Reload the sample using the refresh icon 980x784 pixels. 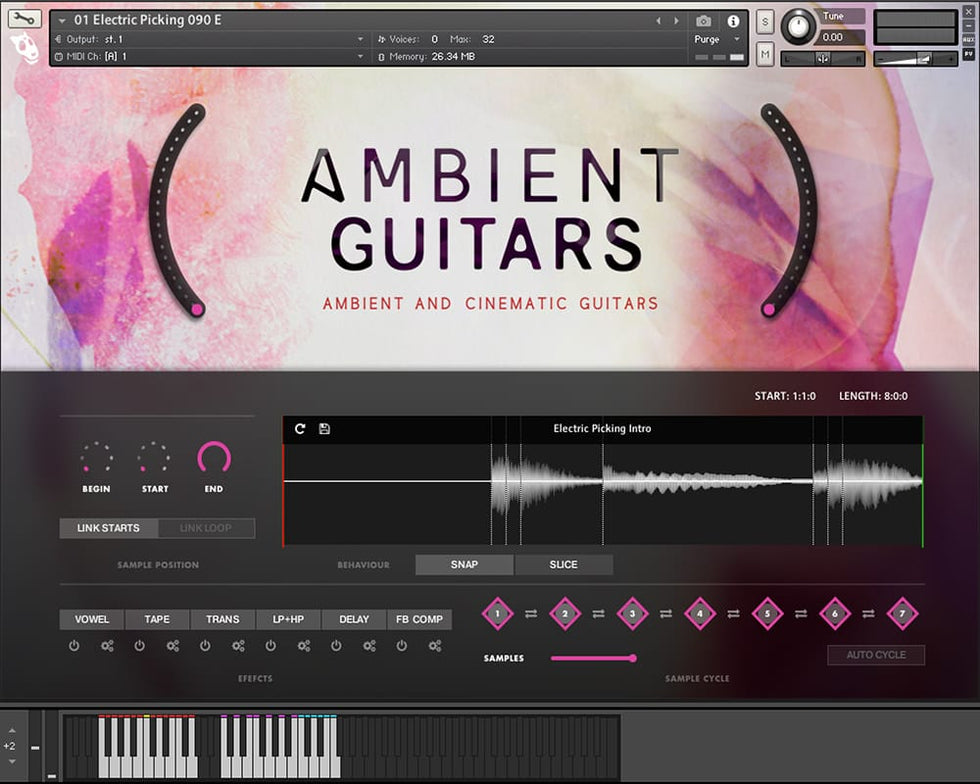(300, 429)
